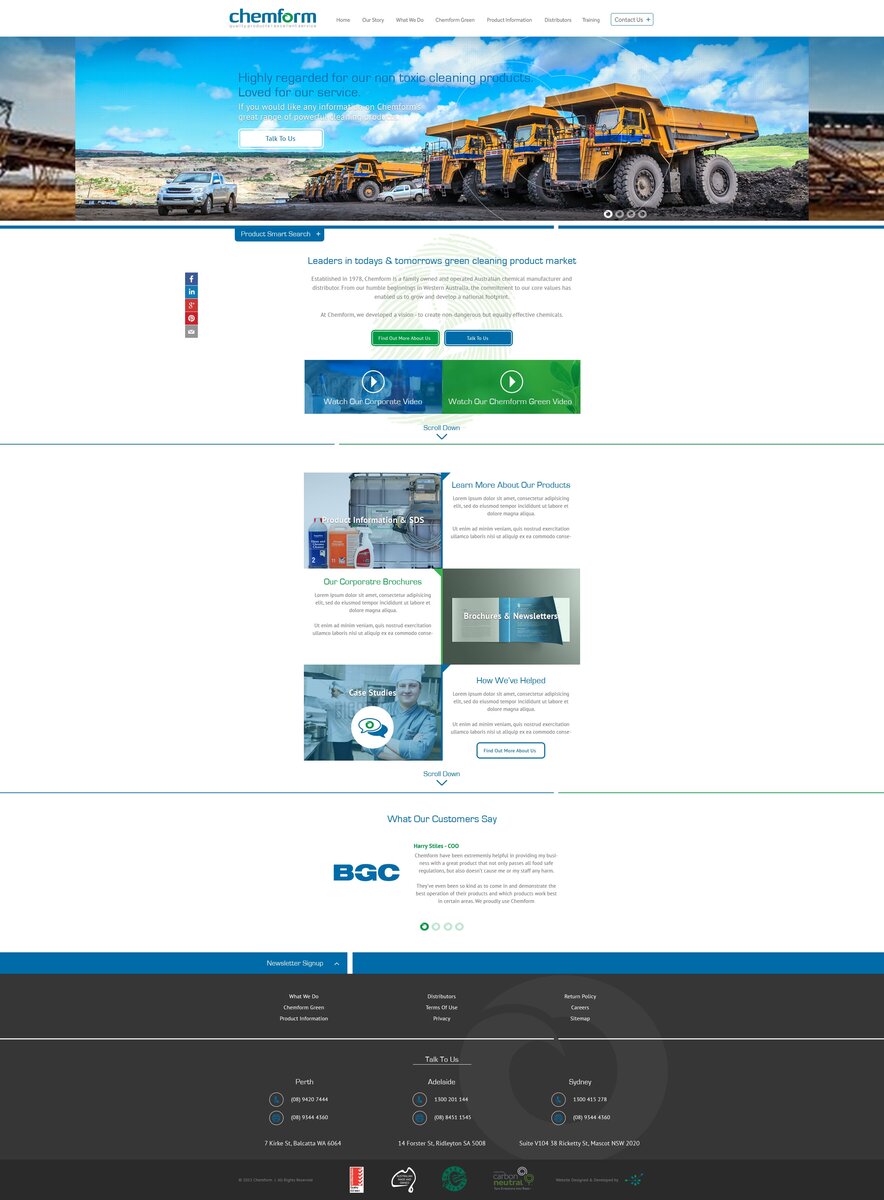Pin the page on Pinterest
The width and height of the screenshot is (884, 1200).
tap(191, 318)
